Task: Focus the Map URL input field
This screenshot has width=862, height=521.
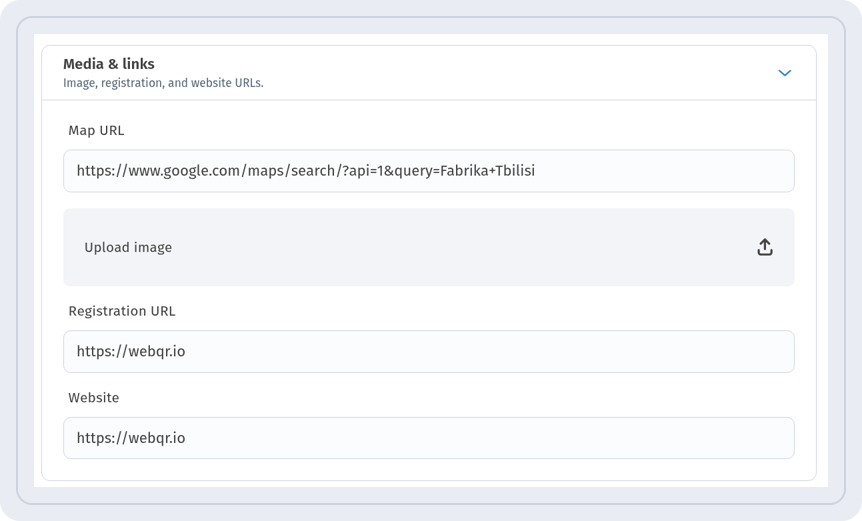Action: coord(429,171)
